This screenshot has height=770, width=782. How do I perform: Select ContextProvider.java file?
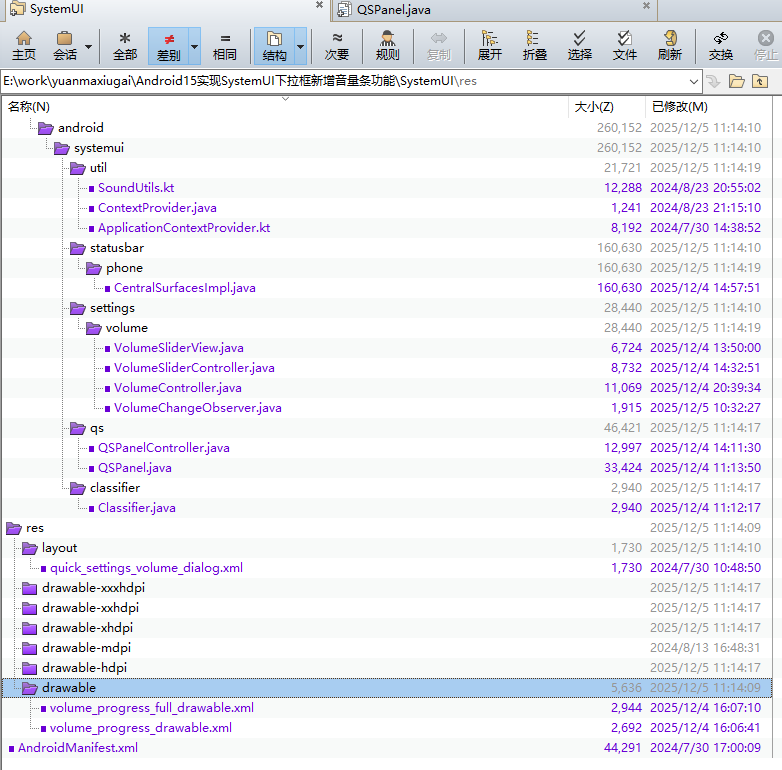click(157, 208)
